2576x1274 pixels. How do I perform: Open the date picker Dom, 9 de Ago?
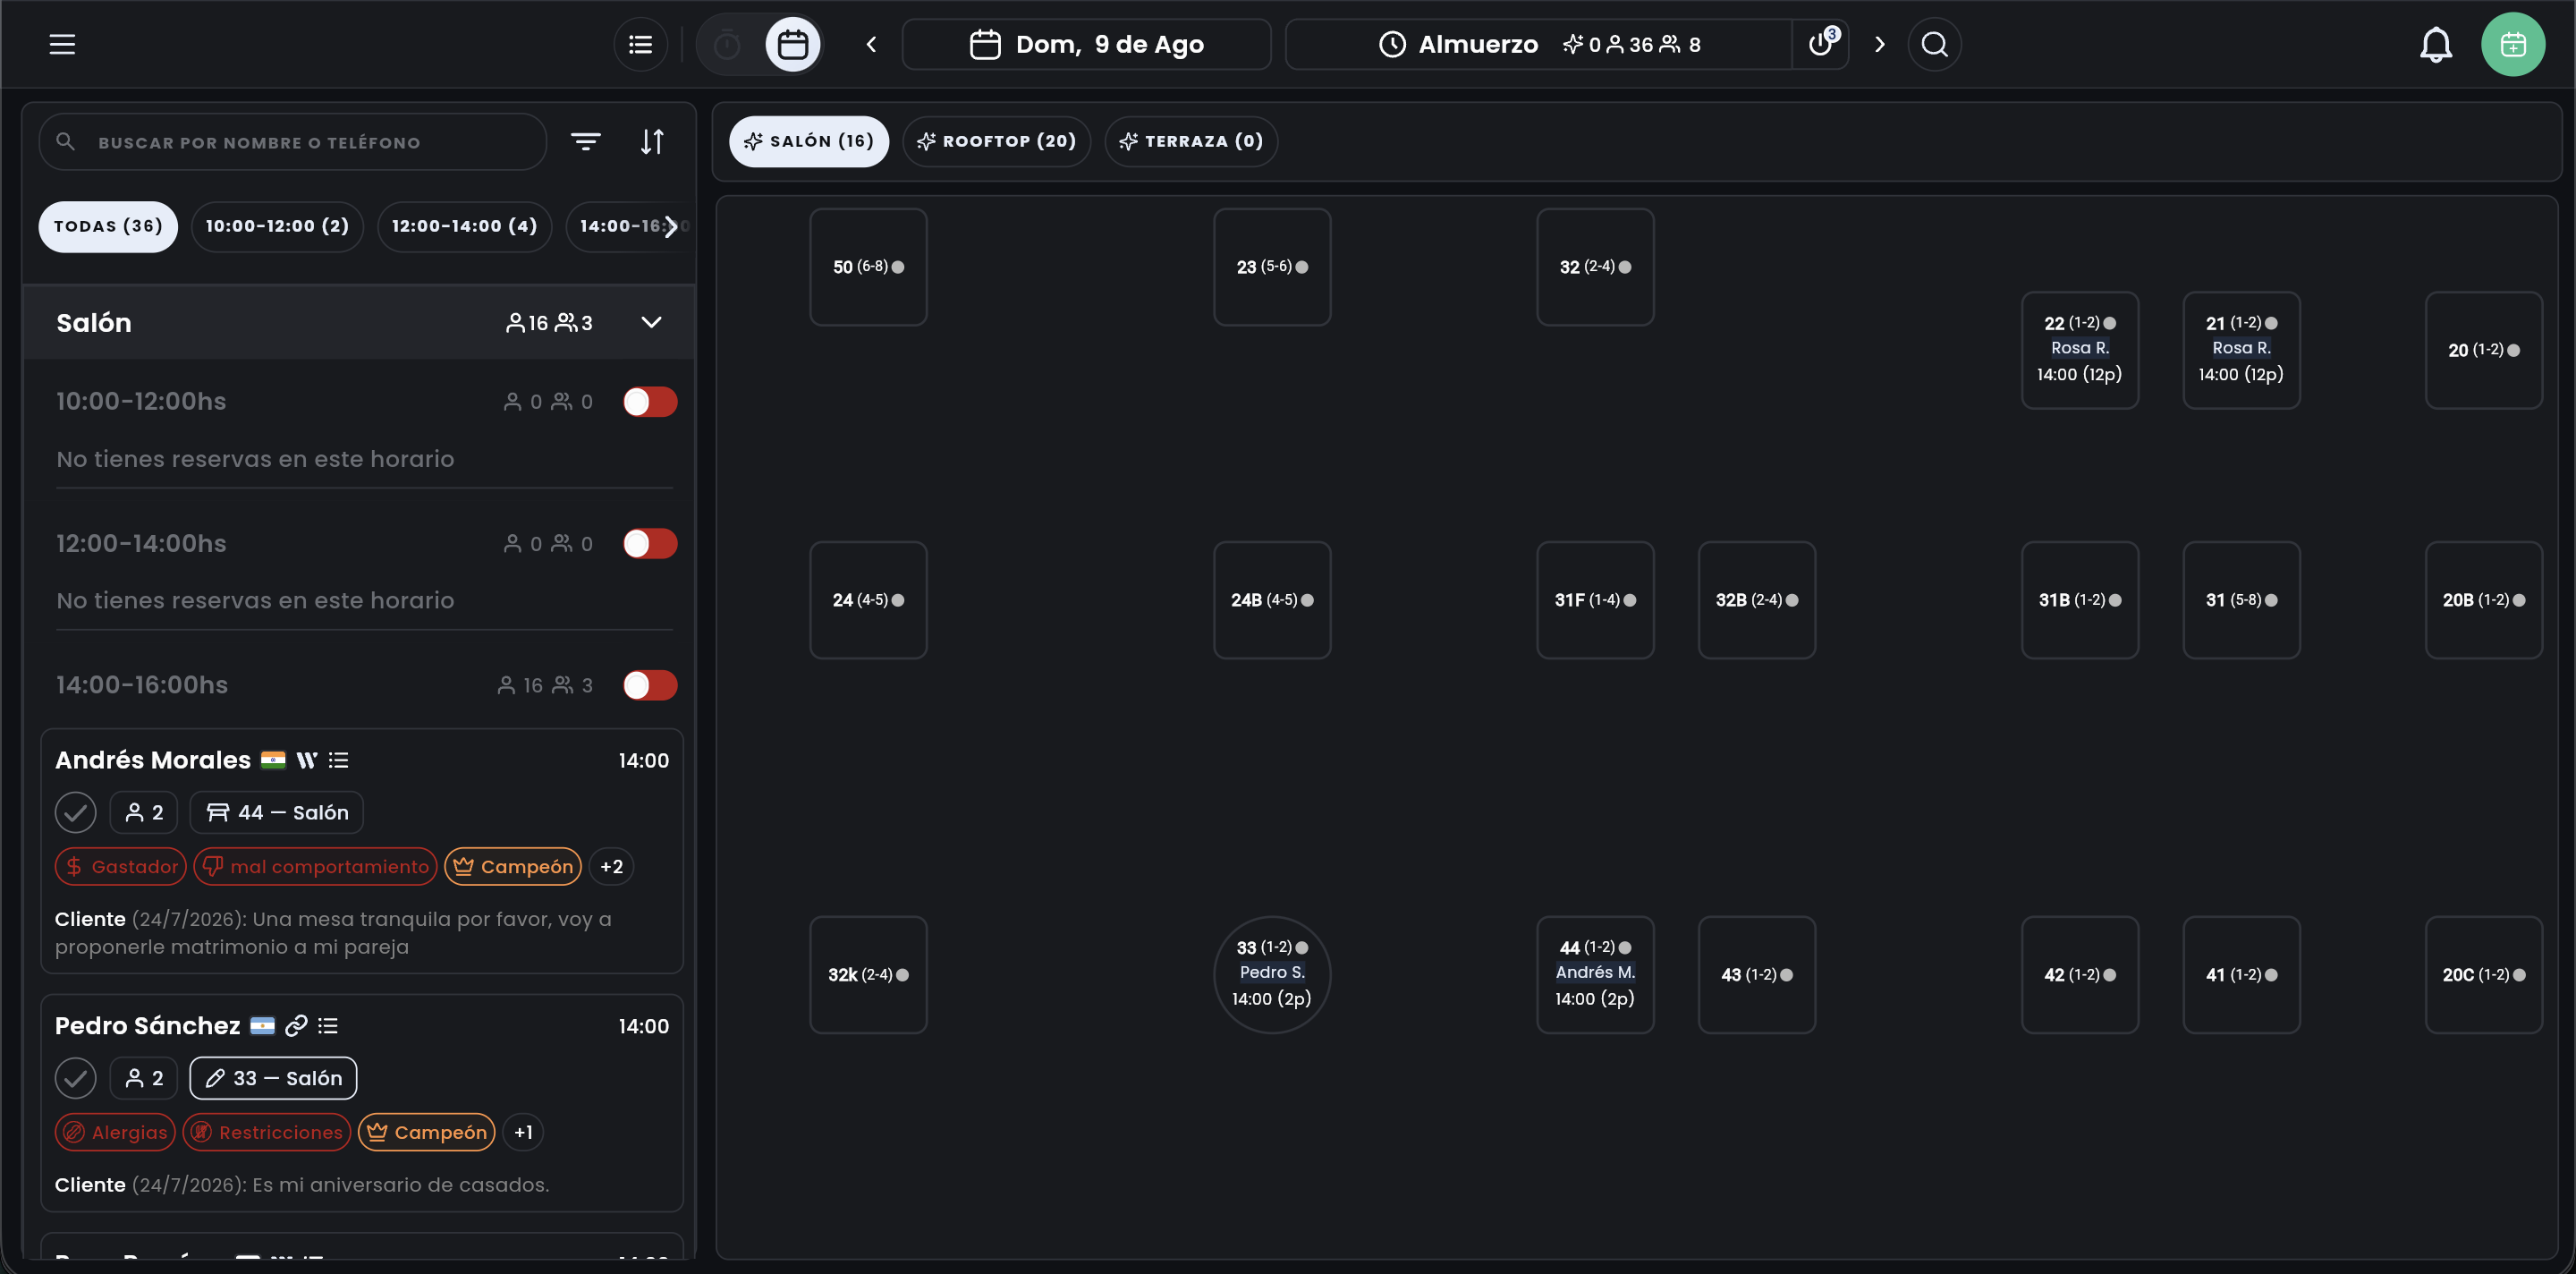coord(1087,44)
